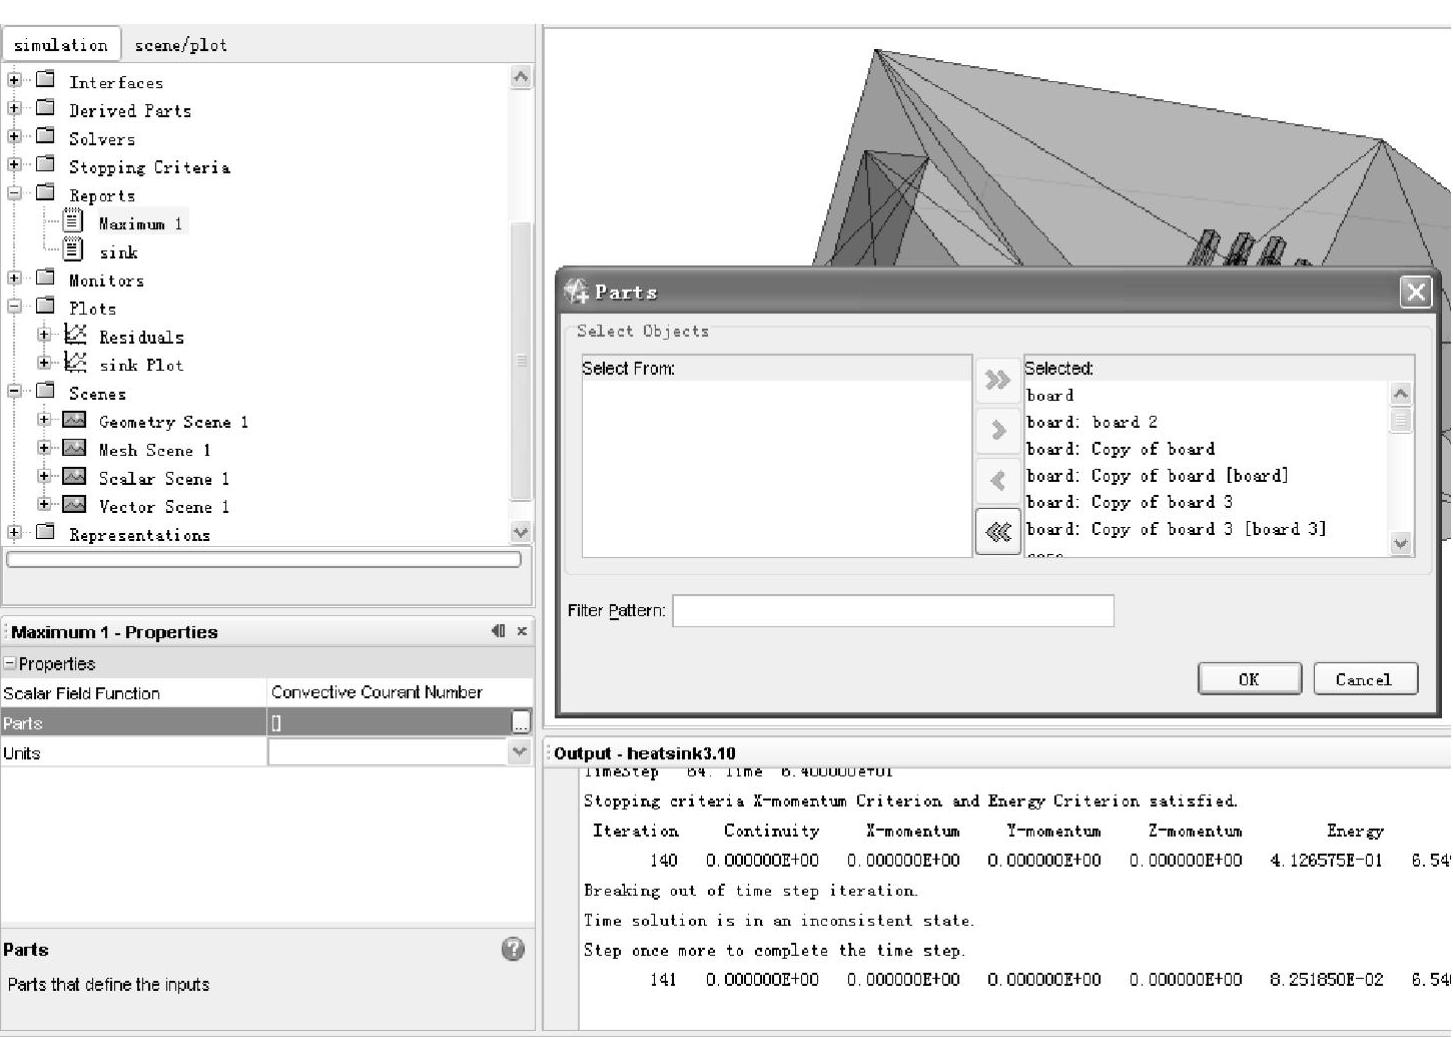Screen dimensions: 1453x1037
Task: Click Mesh Scene 1 picture icon
Action: tap(74, 448)
